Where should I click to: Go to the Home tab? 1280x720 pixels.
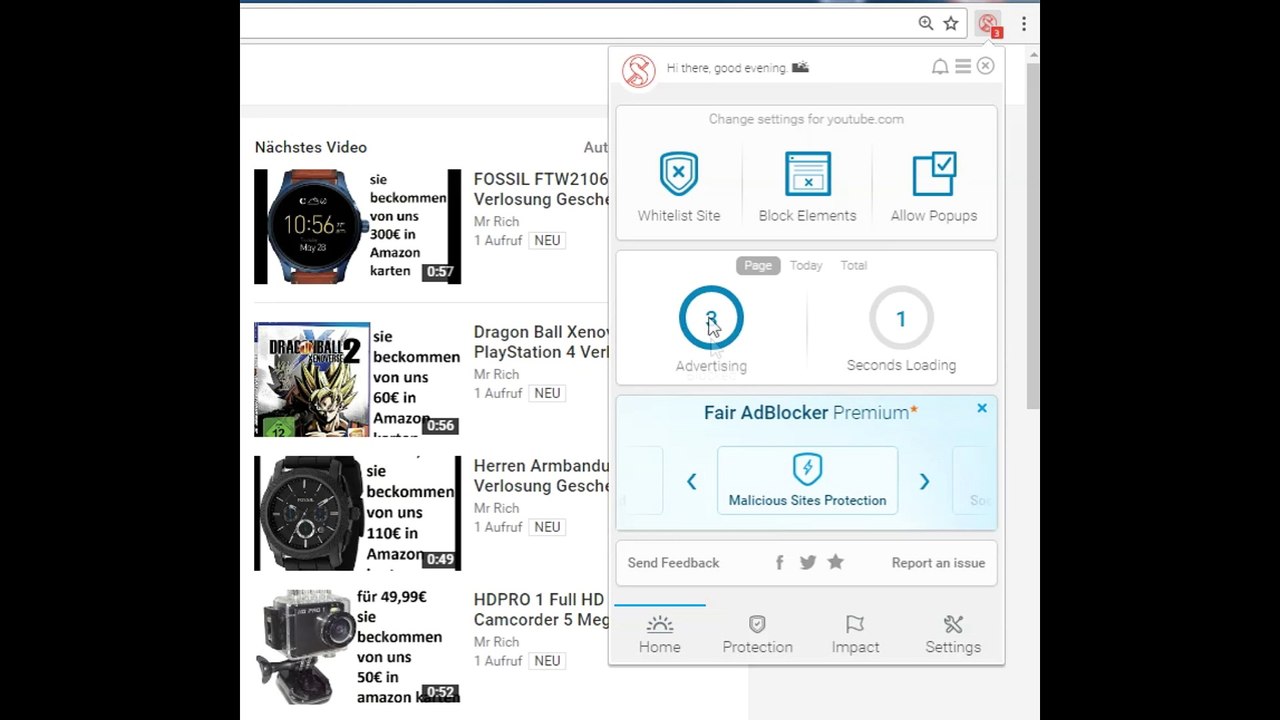(x=660, y=635)
